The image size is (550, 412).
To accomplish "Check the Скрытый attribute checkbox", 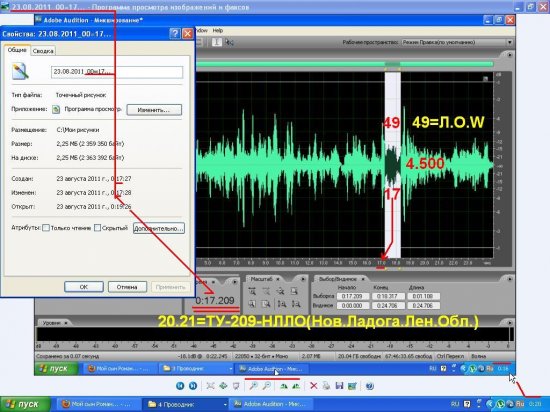I will (98, 228).
